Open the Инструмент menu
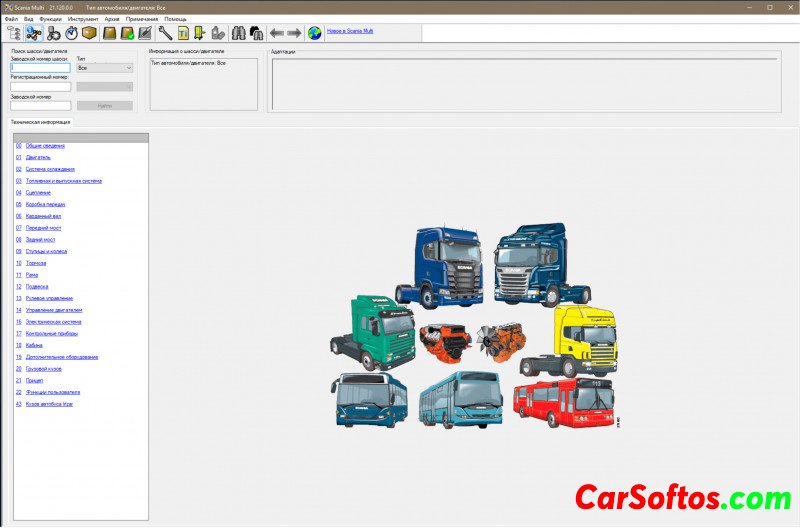The height and width of the screenshot is (528, 800). pyautogui.click(x=83, y=19)
